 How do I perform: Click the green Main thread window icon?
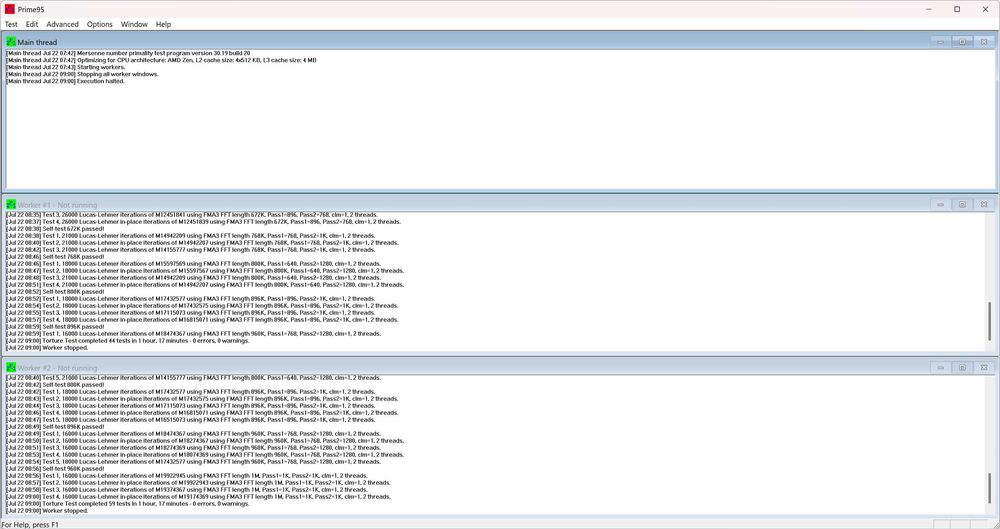(x=11, y=41)
